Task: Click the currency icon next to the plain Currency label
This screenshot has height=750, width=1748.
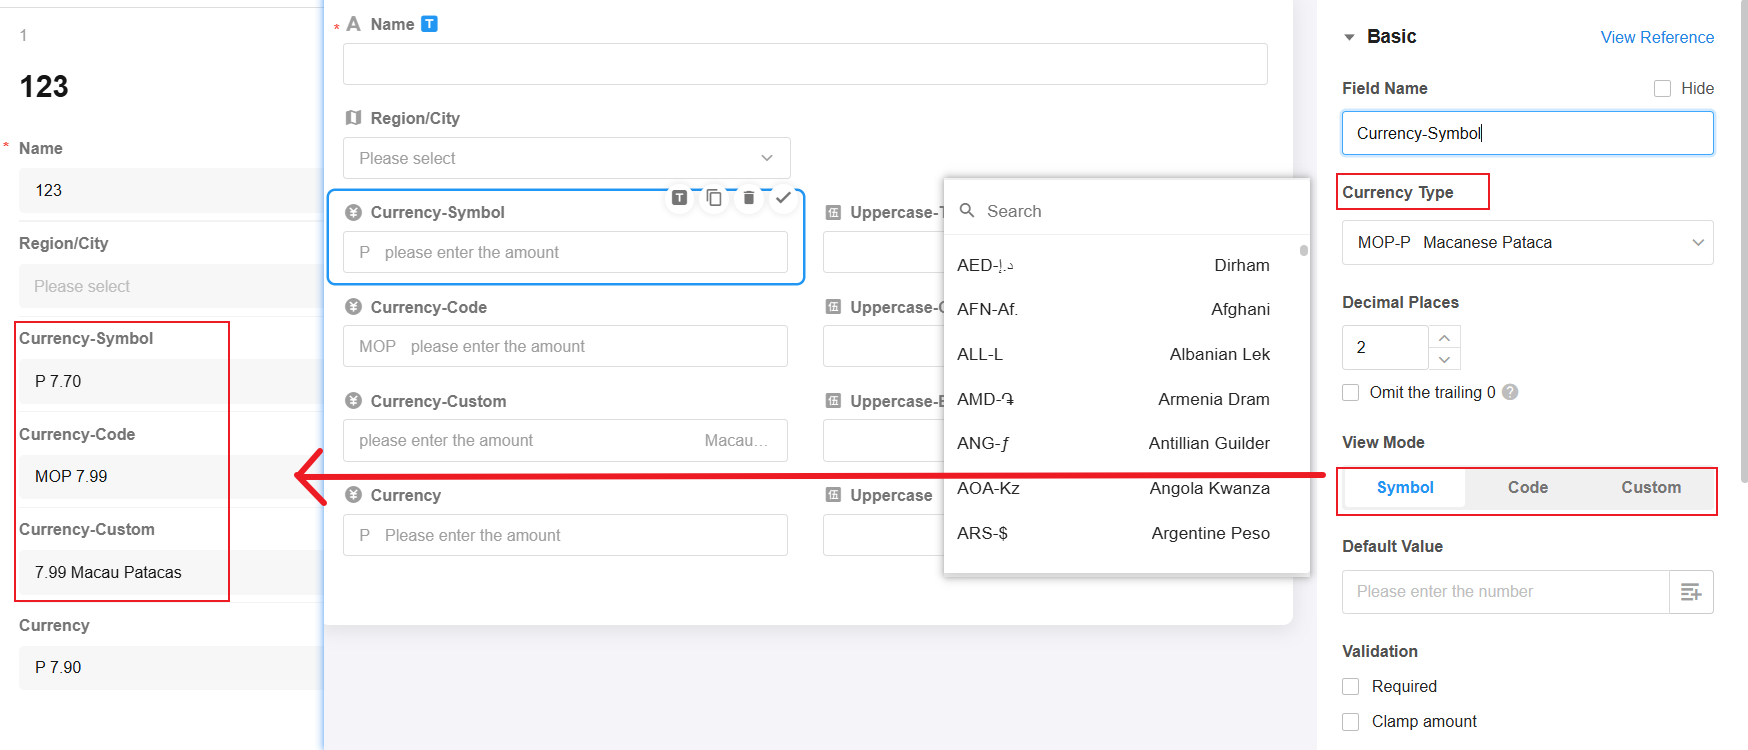Action: tap(353, 495)
